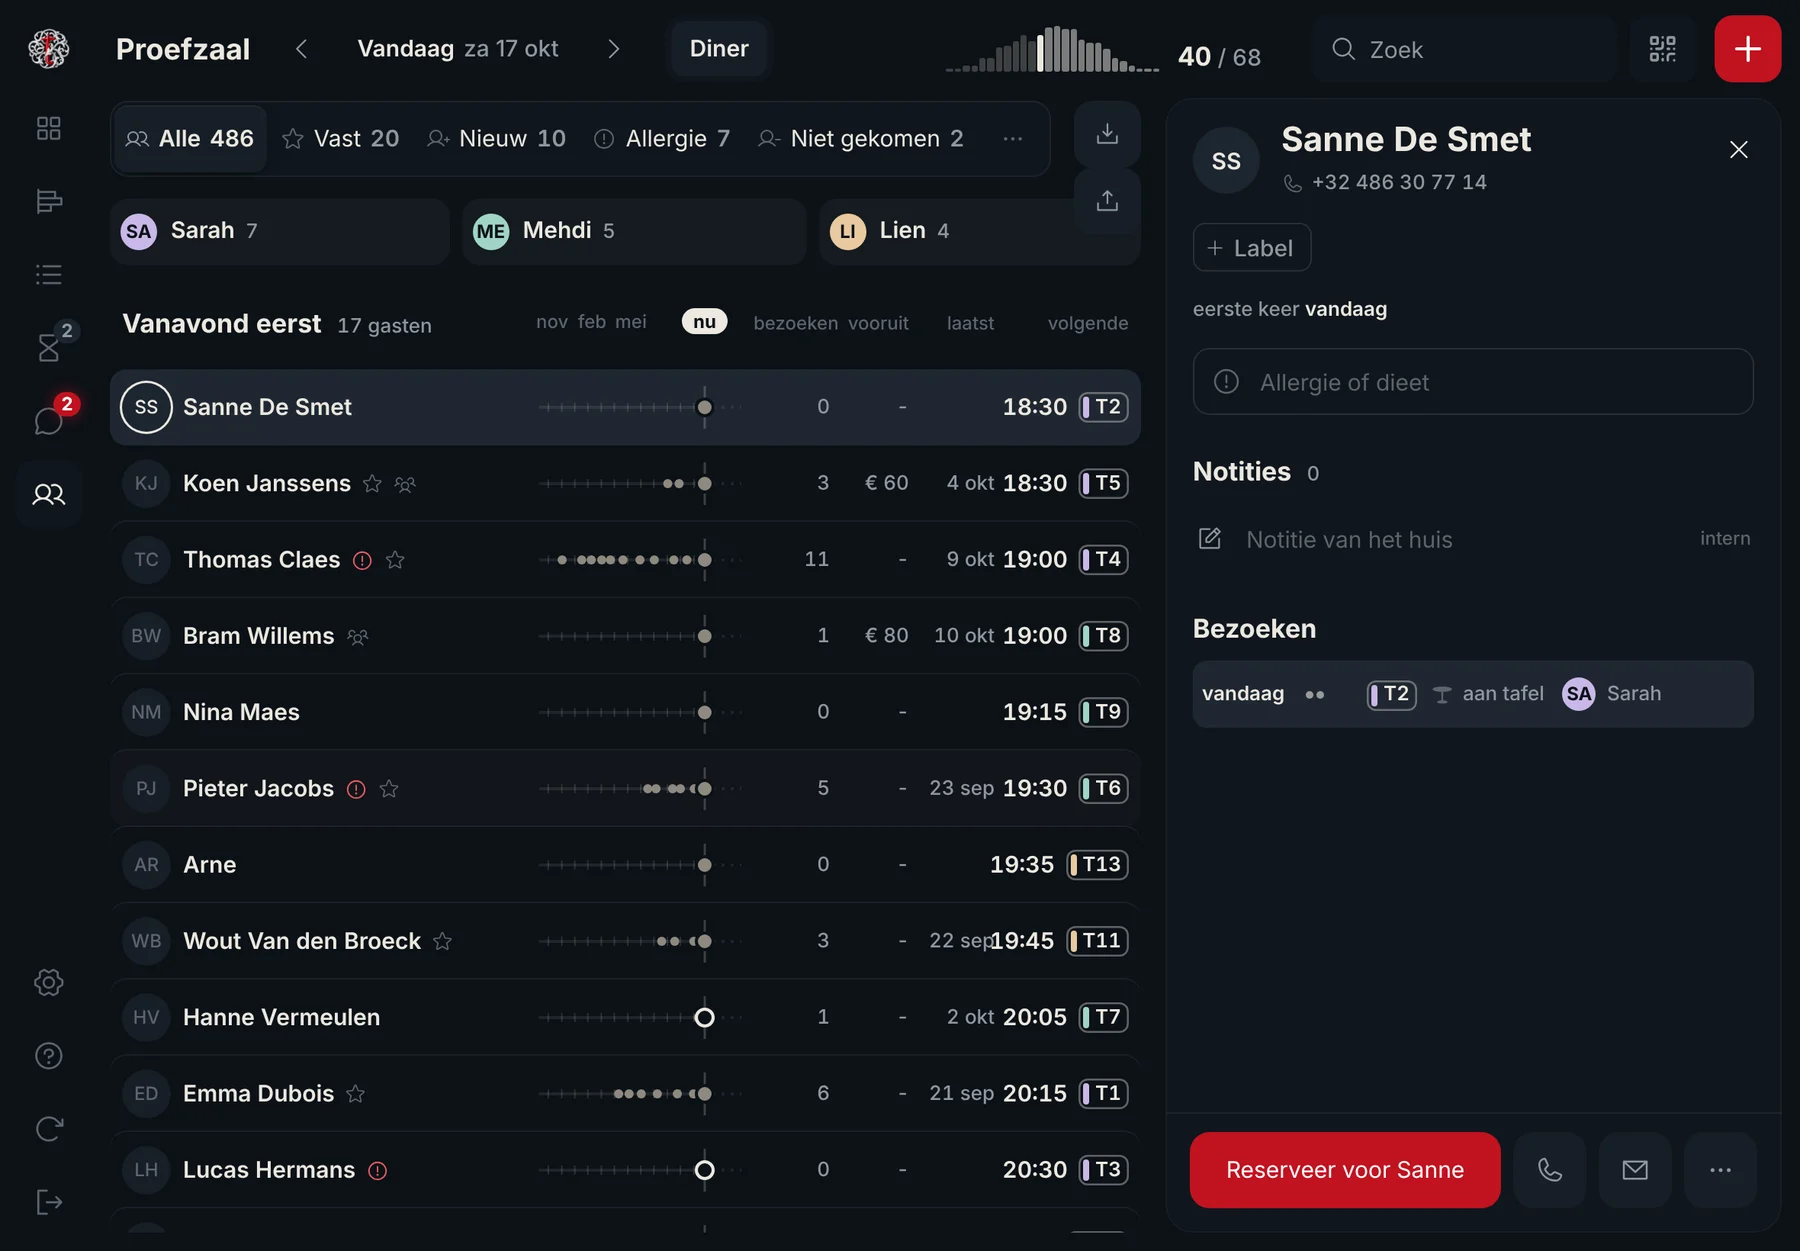Click the upload share icon

[x=1107, y=200]
